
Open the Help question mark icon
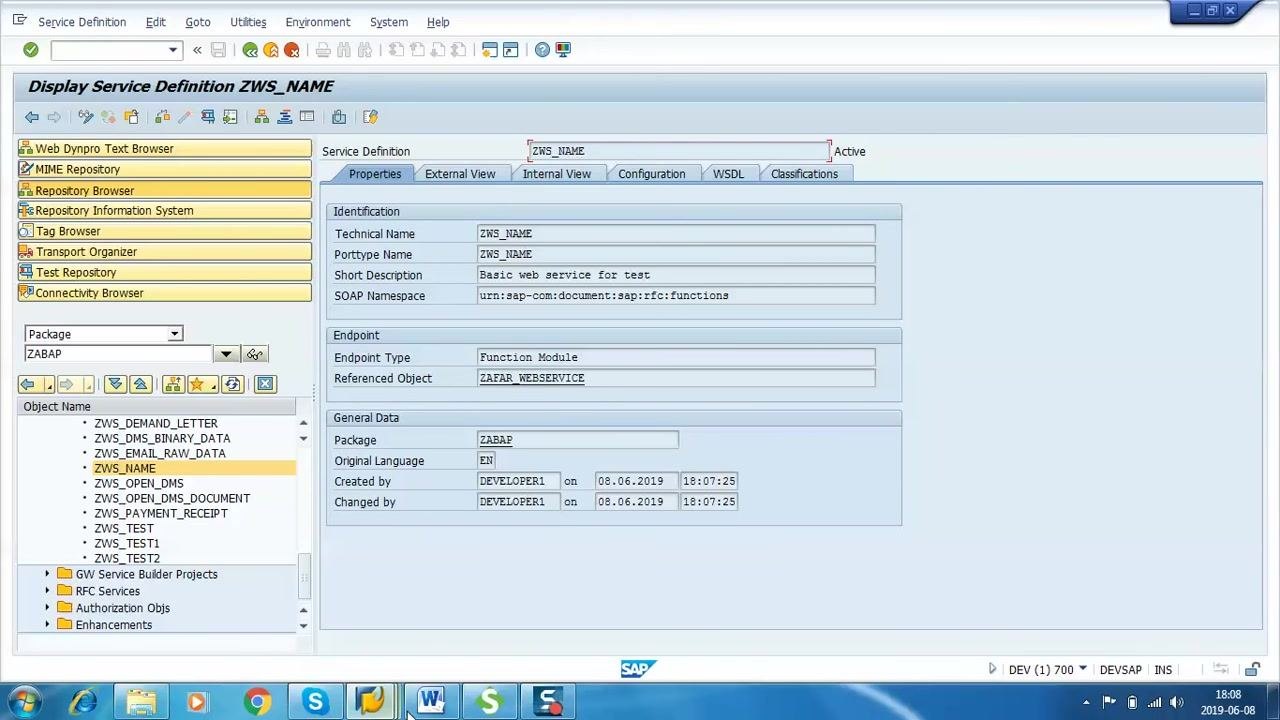coord(542,50)
